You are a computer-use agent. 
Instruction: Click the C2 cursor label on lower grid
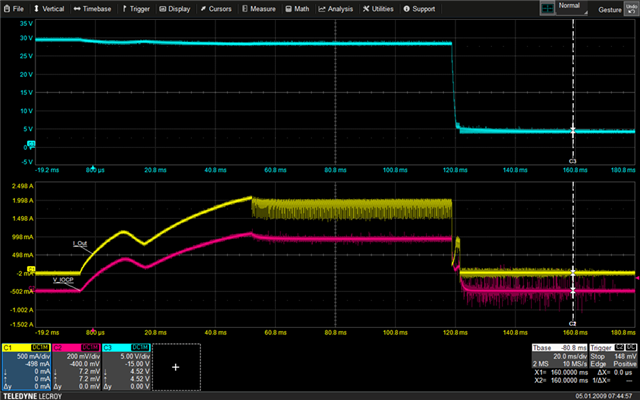(572, 324)
